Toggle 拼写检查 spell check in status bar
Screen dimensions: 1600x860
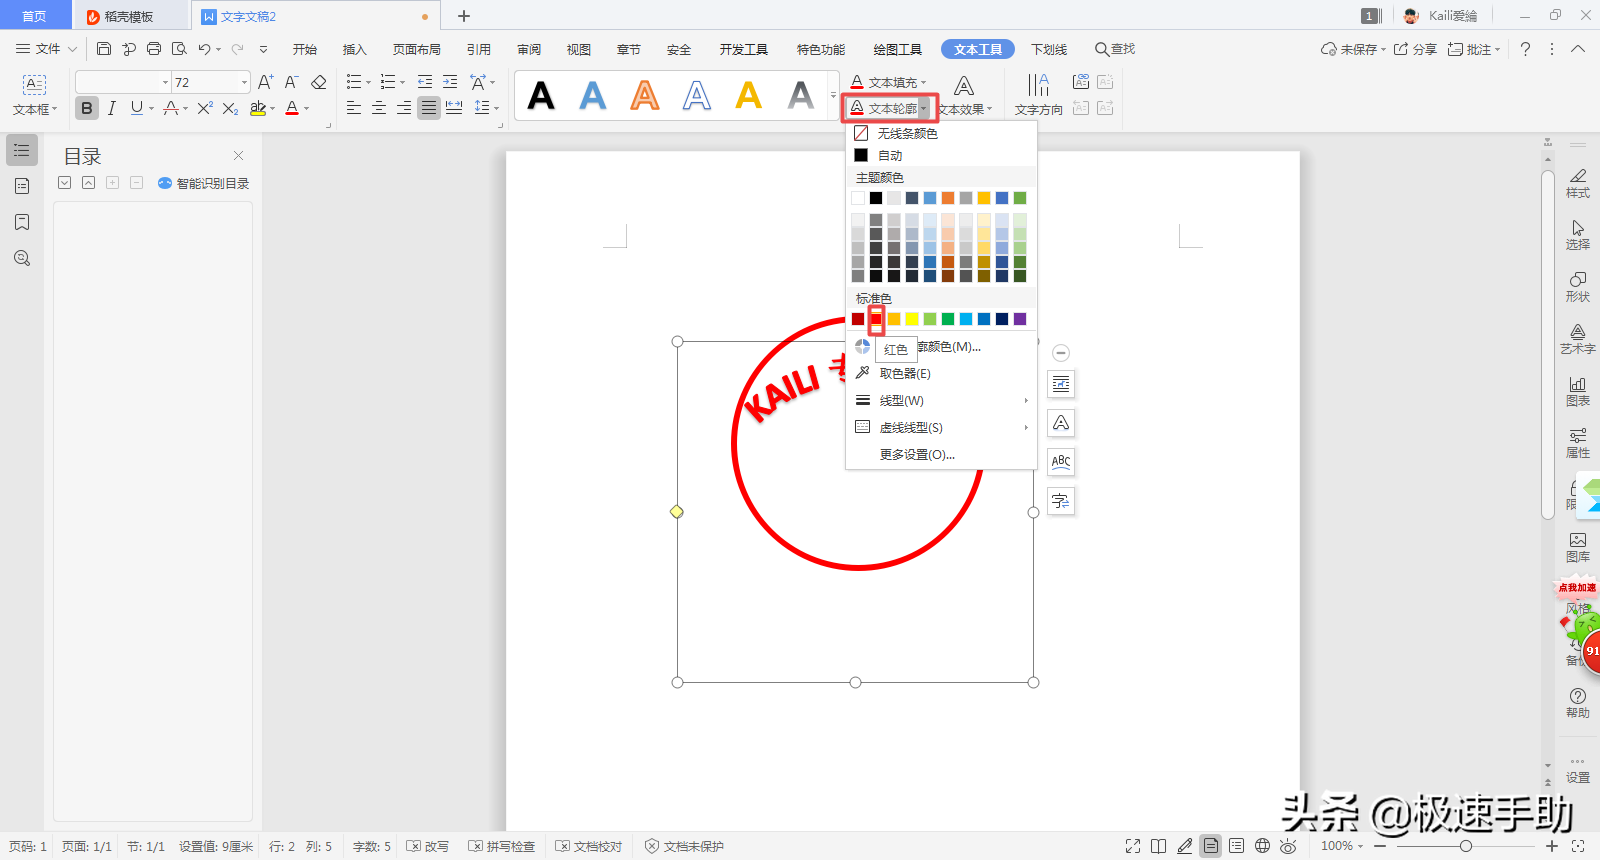[x=502, y=846]
